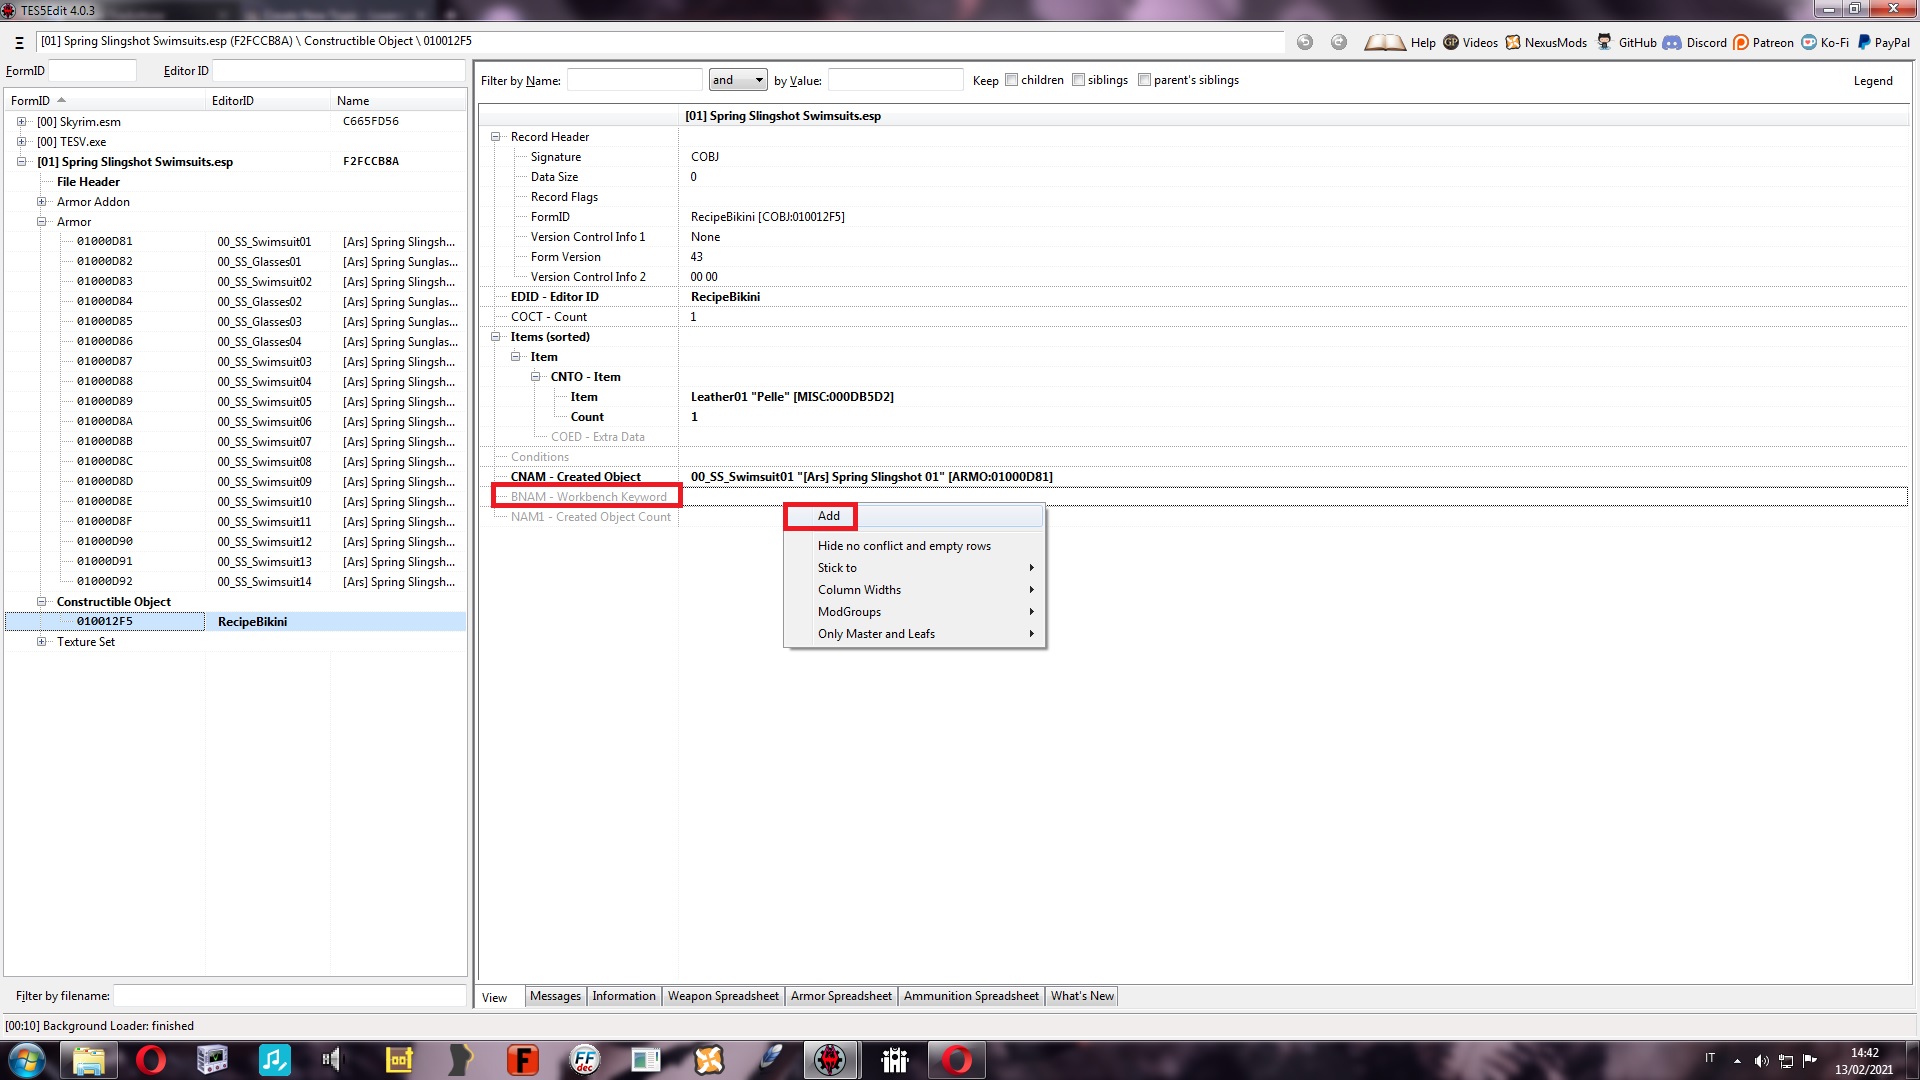This screenshot has height=1080, width=1920.
Task: Open the Patreon link
Action: [x=1763, y=42]
